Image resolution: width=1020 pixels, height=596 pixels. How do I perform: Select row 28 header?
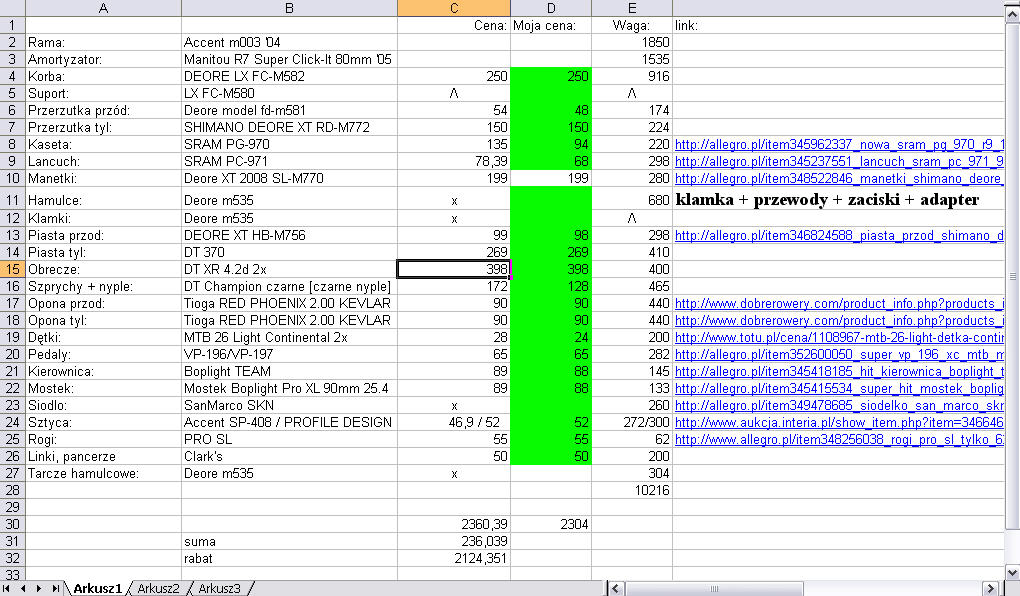coord(12,490)
